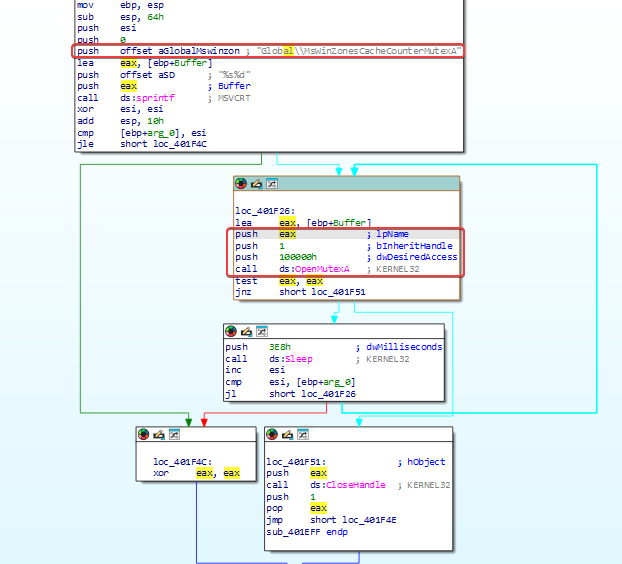Click the dwMilliseconds comment
Image resolution: width=622 pixels, height=564 pixels.
pos(404,347)
